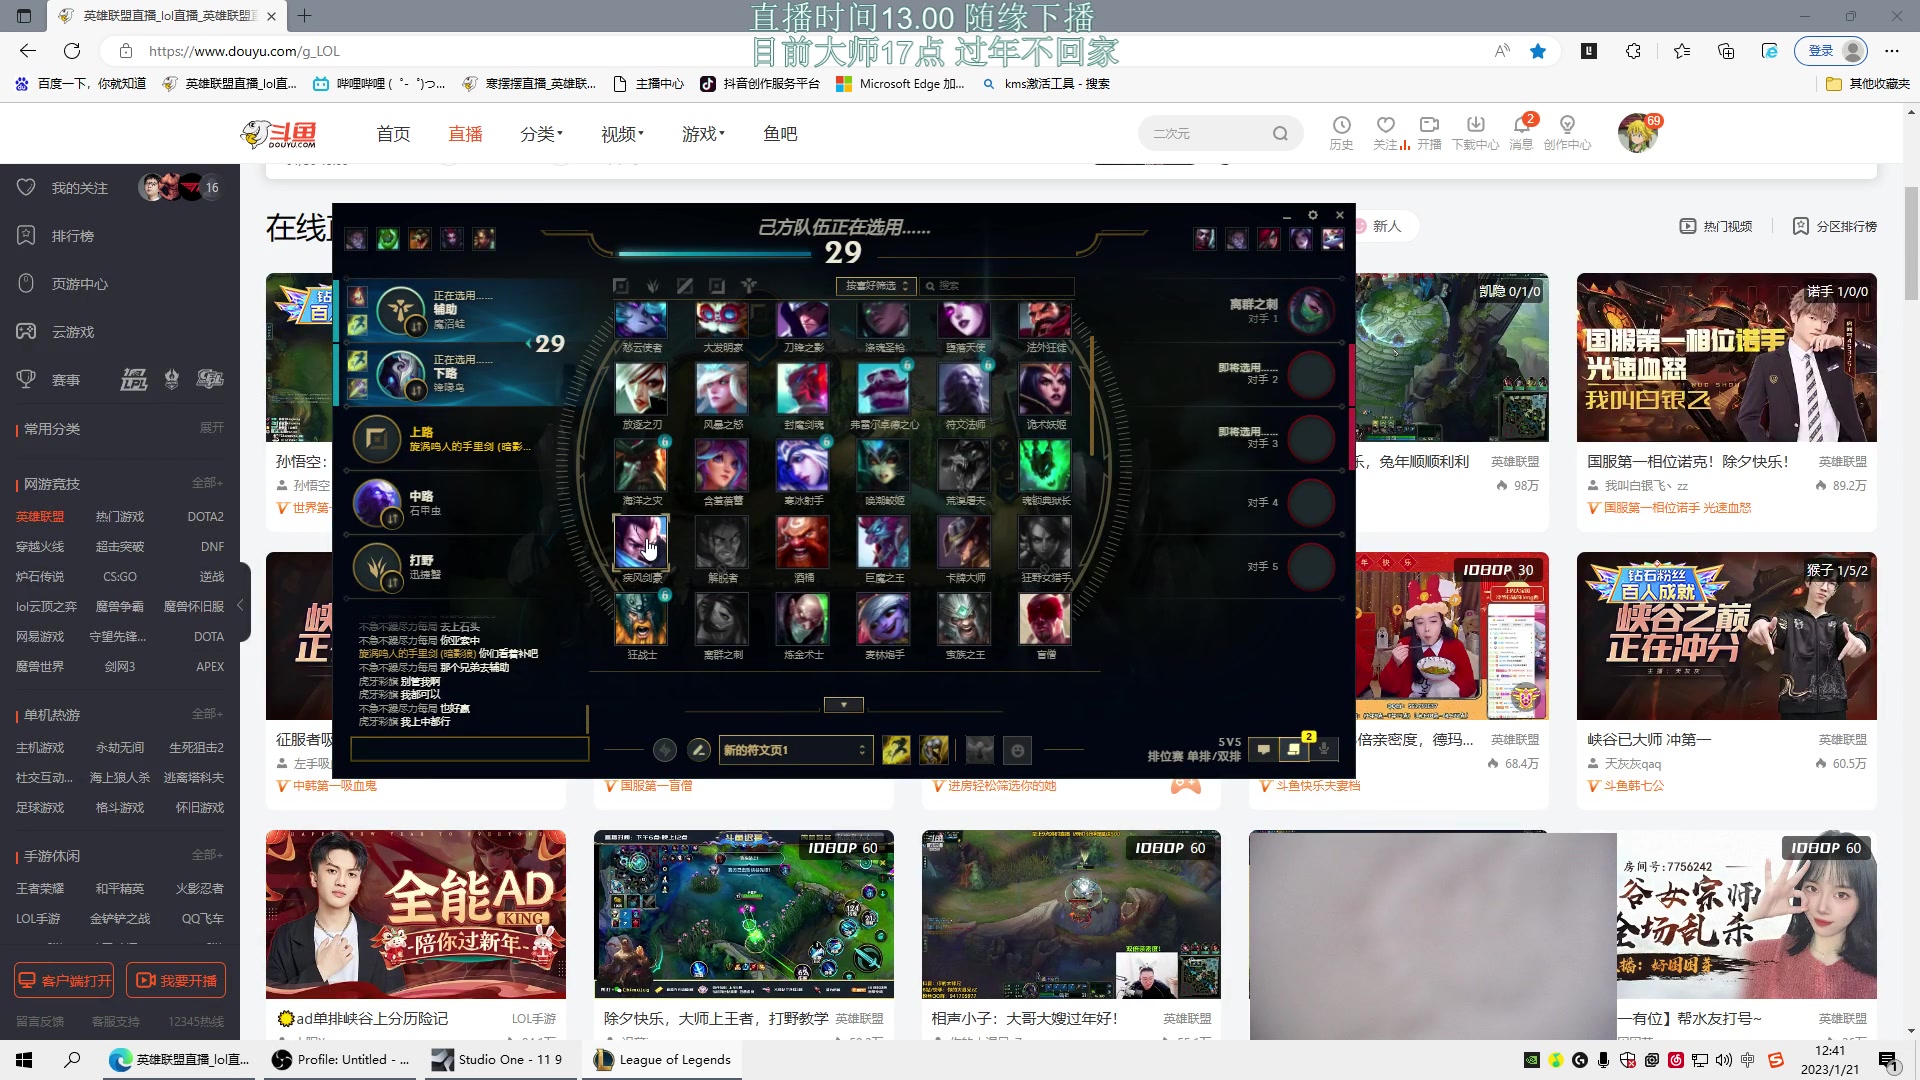Toggle favorite star in the address bar

click(1538, 51)
